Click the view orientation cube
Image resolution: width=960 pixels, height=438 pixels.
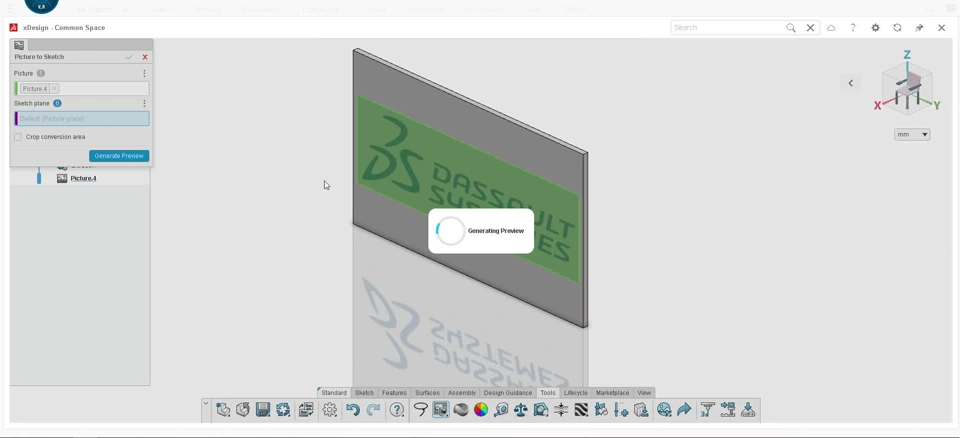tap(907, 89)
